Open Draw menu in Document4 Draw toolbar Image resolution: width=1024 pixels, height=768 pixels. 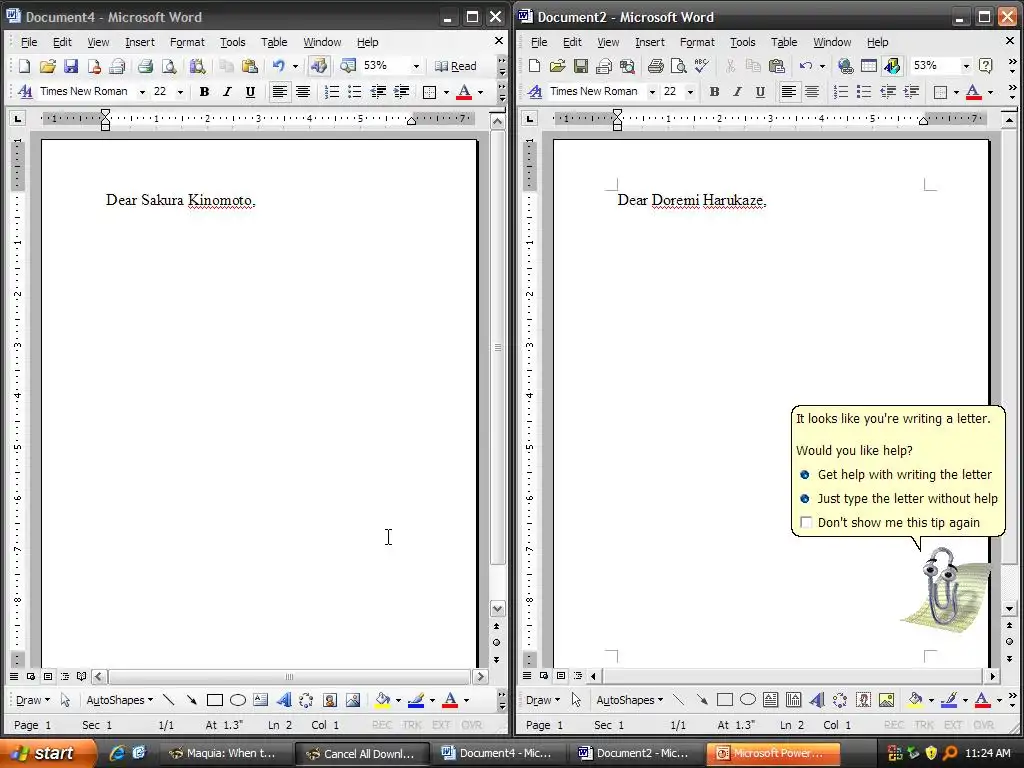pos(32,700)
